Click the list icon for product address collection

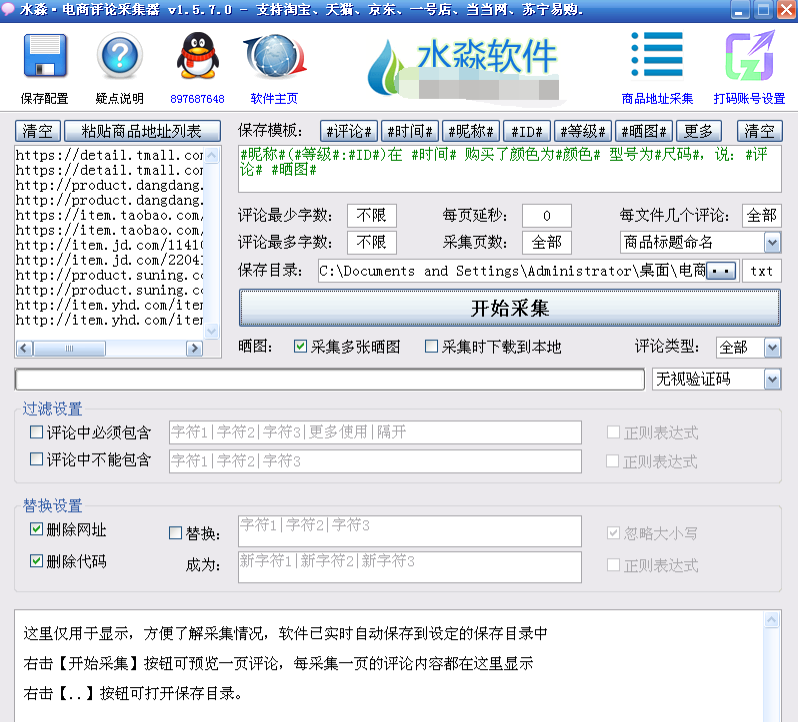point(657,54)
